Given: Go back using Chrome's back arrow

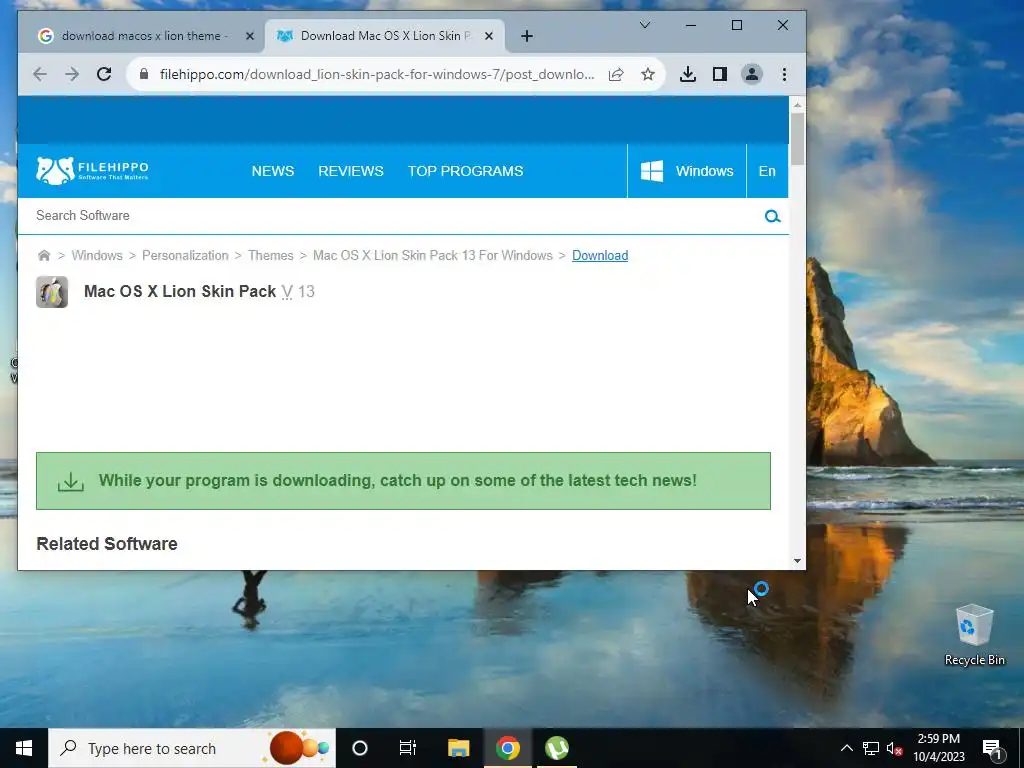Looking at the screenshot, I should 40,74.
